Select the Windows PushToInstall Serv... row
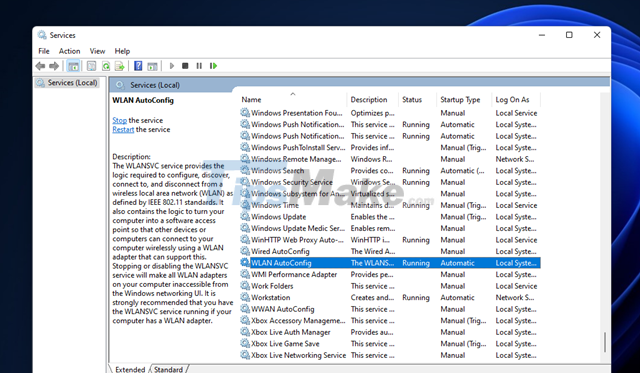Image resolution: width=640 pixels, height=373 pixels. pyautogui.click(x=390, y=148)
